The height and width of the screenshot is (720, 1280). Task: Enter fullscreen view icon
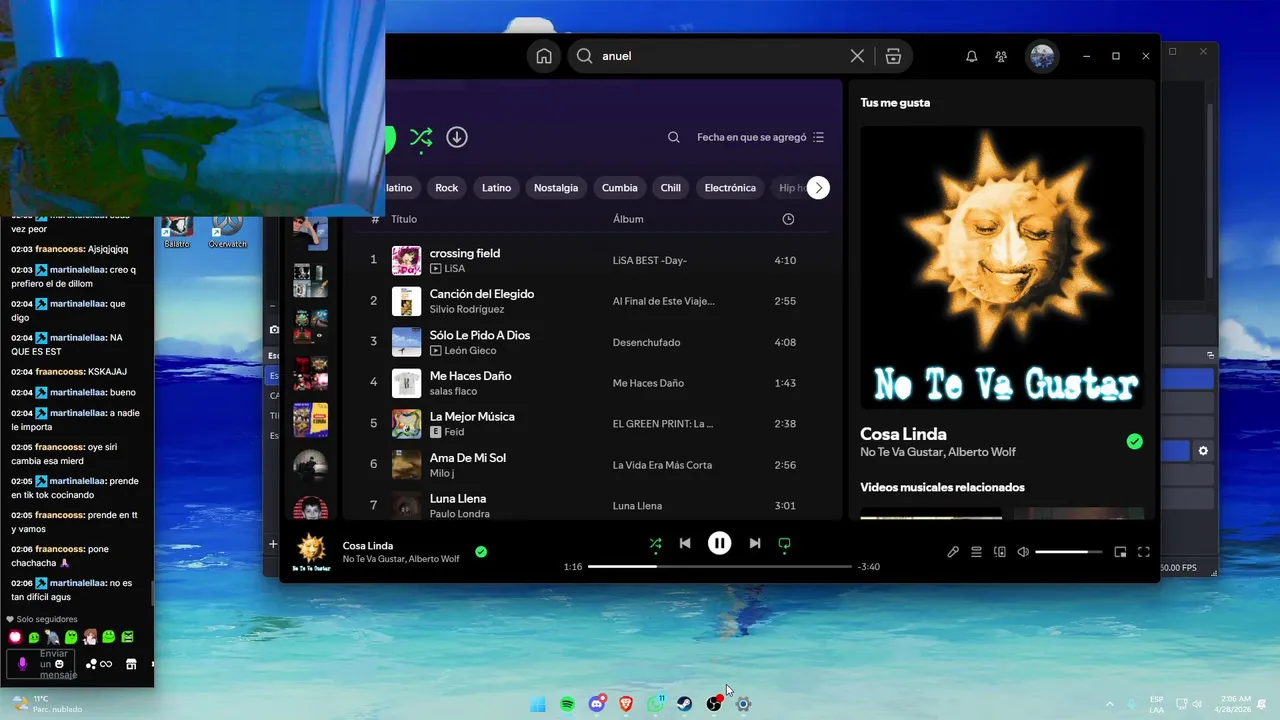tap(1144, 552)
